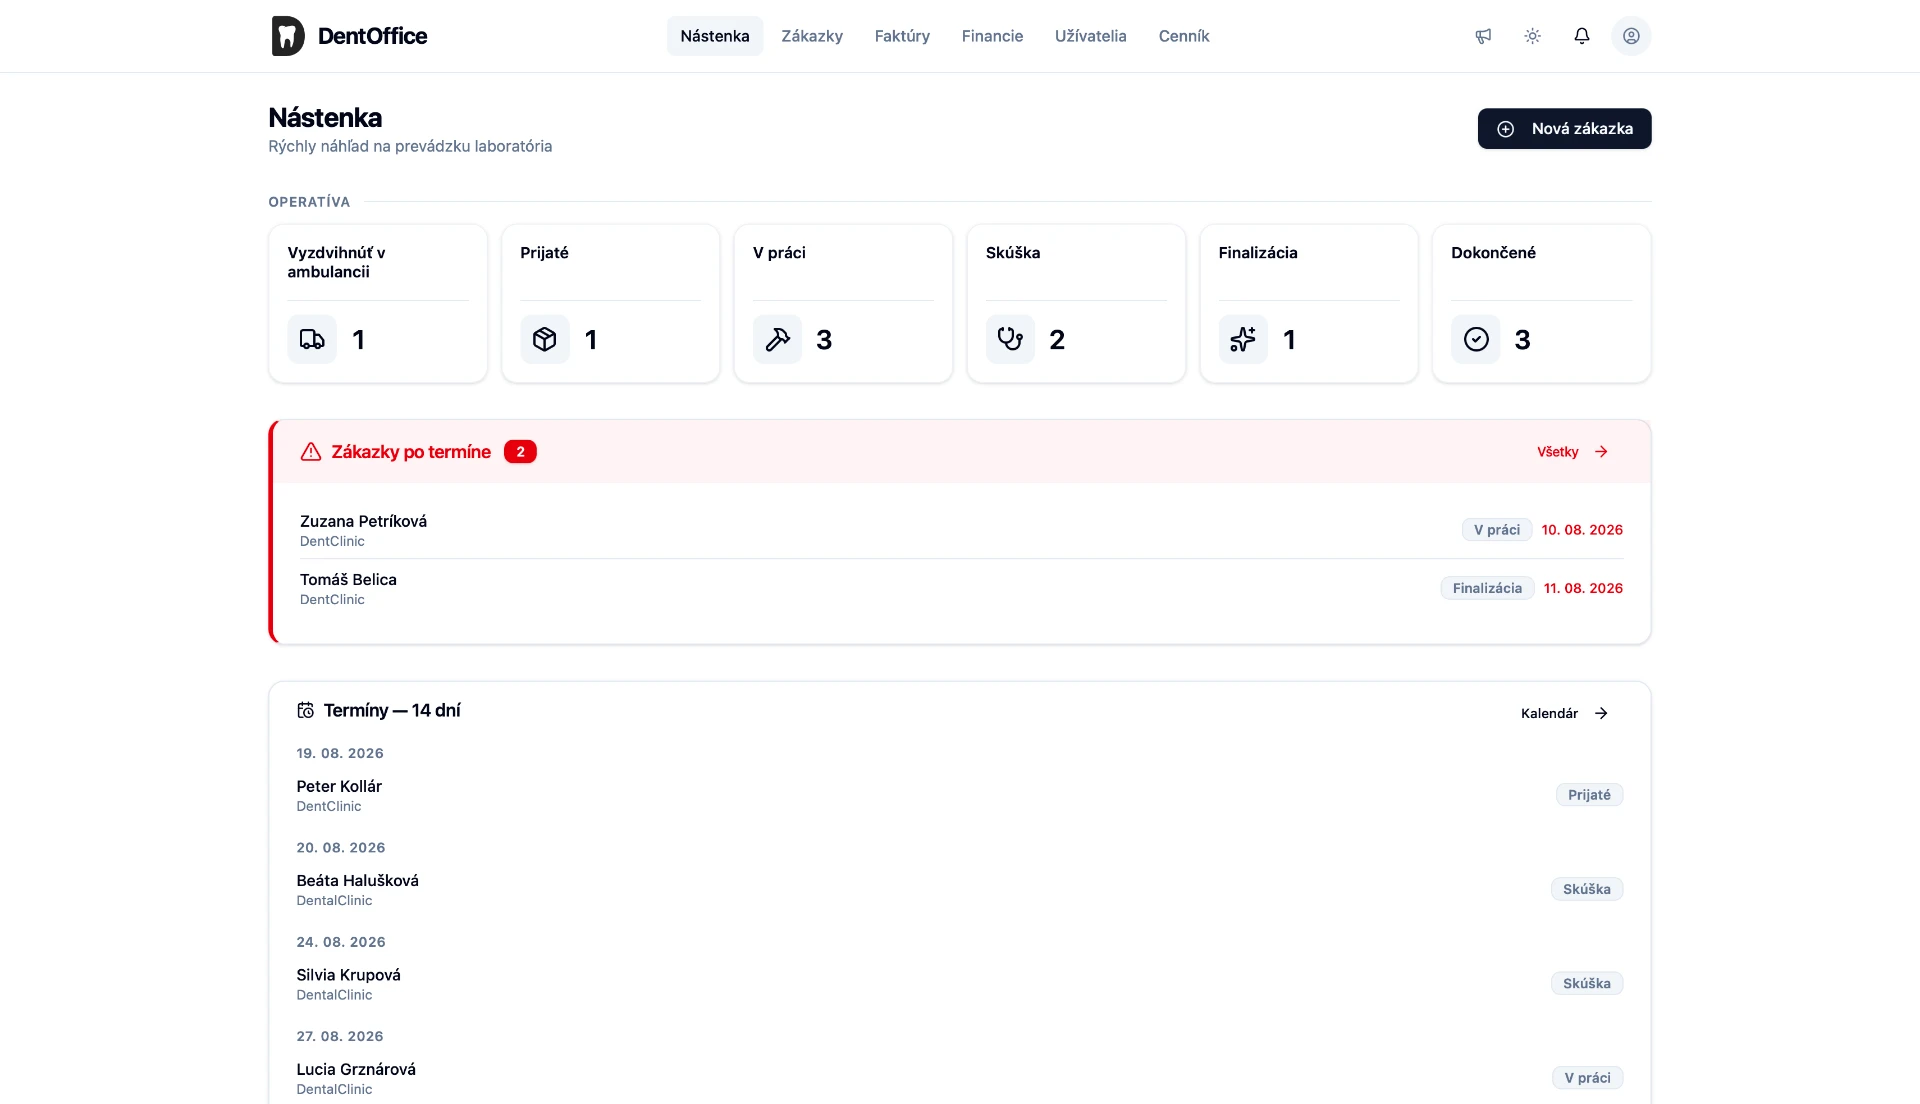
Task: Click the overdue count badge showing 2
Action: [520, 452]
